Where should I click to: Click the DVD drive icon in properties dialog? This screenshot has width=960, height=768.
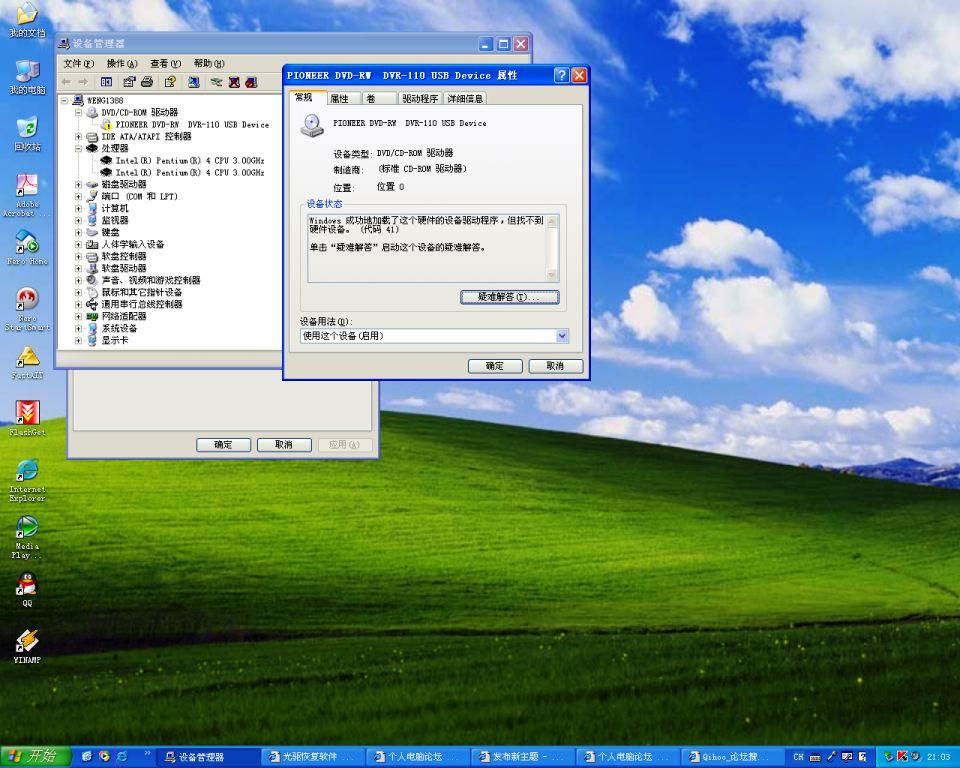point(312,126)
